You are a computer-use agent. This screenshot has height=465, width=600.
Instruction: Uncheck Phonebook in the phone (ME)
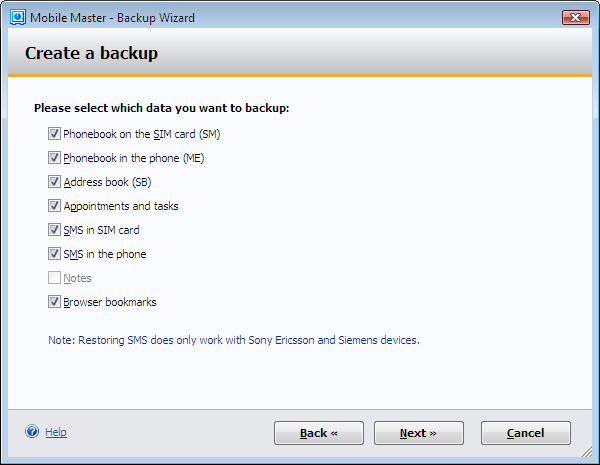54,158
